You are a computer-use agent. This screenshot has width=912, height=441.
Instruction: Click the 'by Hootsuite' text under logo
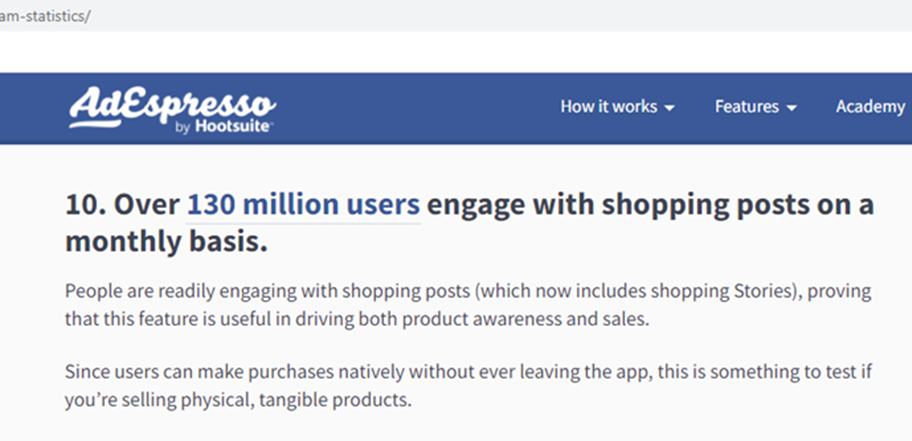pos(223,128)
